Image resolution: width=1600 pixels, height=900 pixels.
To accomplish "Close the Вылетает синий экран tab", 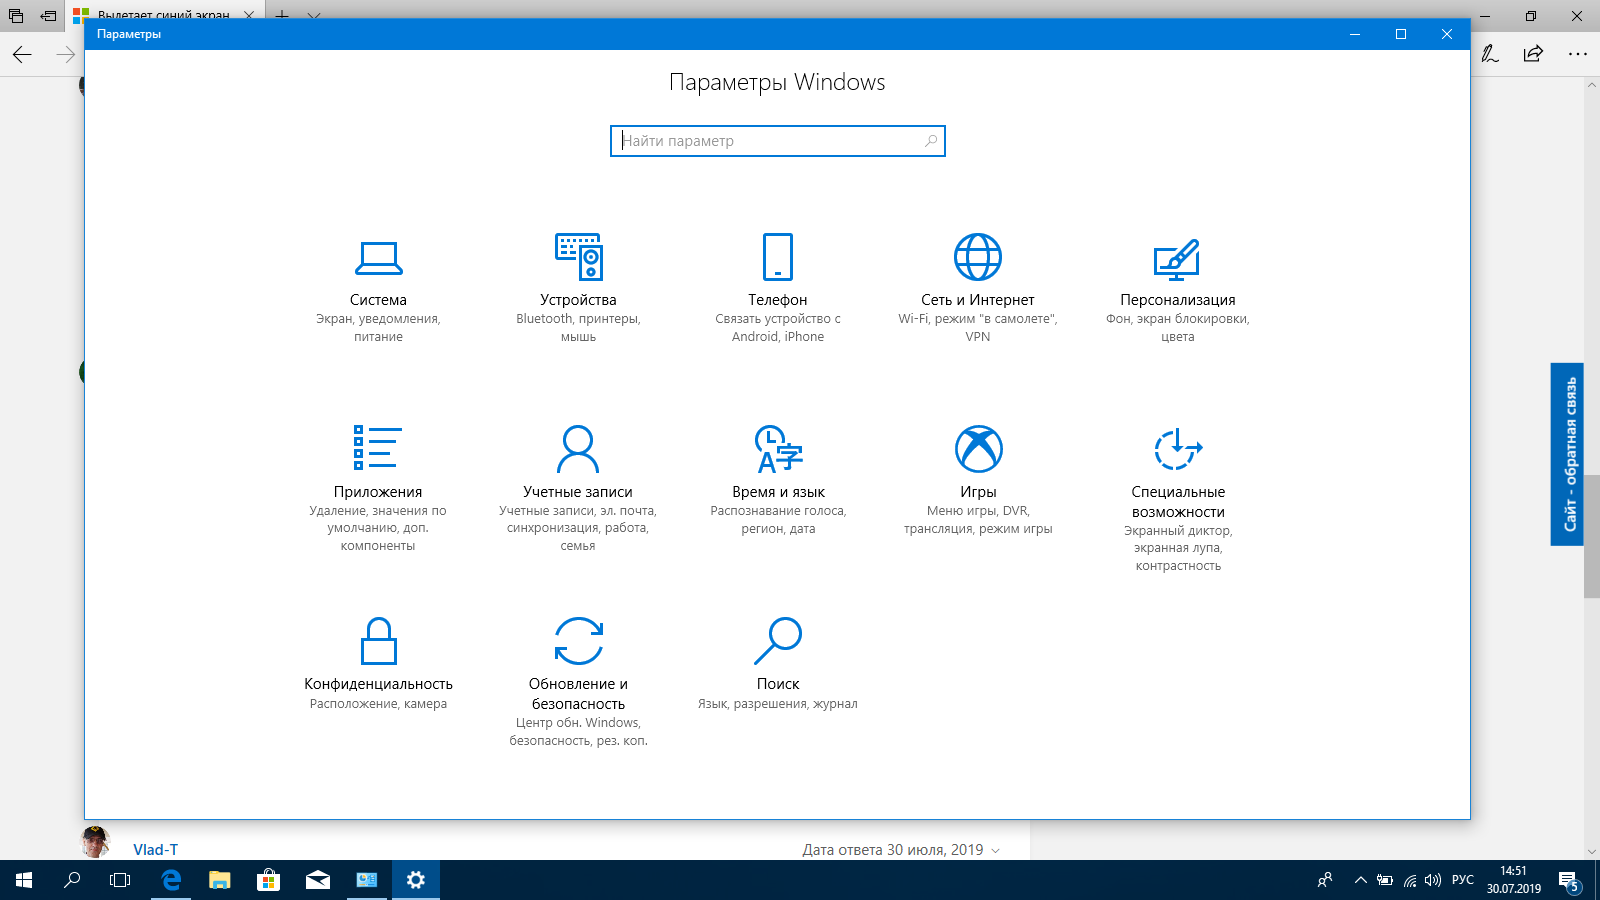I will tap(249, 15).
